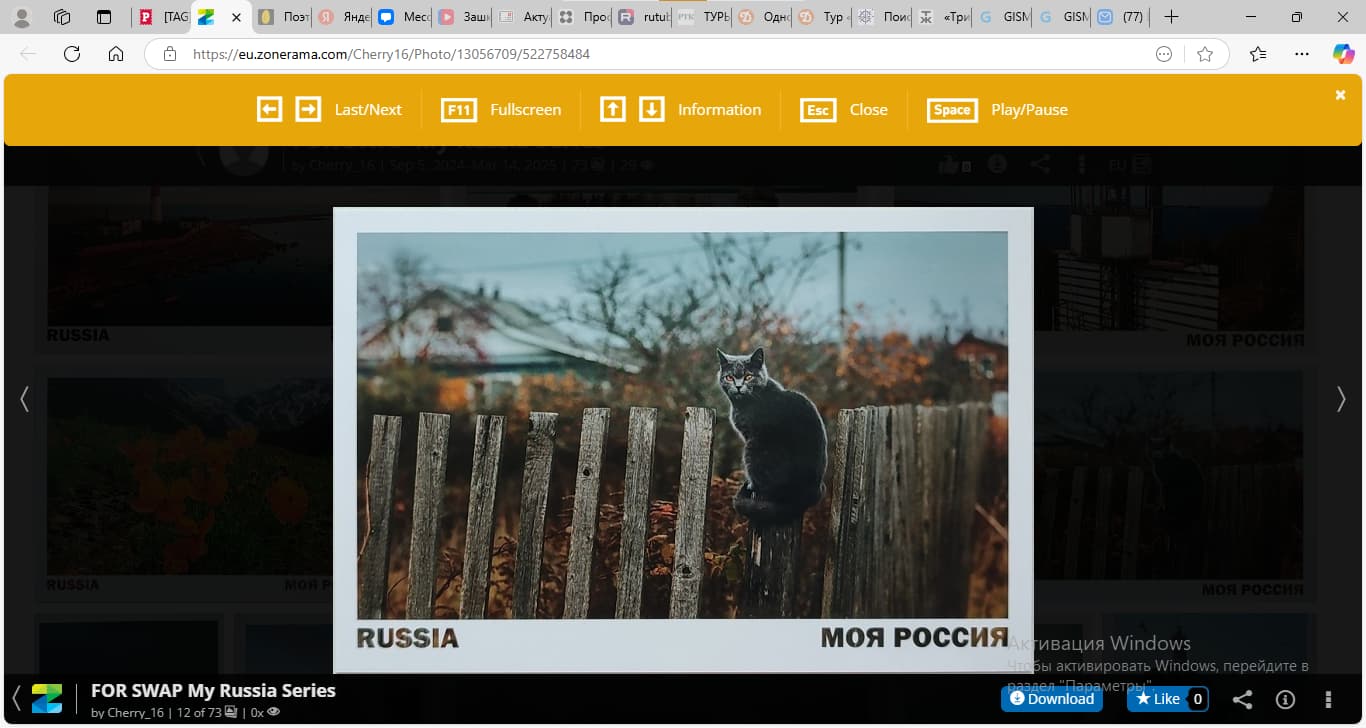Collapse the bottom bar with the left chevron
This screenshot has width=1366, height=728.
click(16, 698)
